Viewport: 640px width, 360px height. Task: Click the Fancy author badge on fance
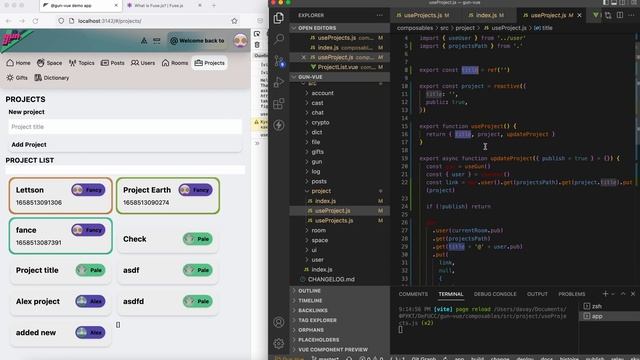click(89, 230)
